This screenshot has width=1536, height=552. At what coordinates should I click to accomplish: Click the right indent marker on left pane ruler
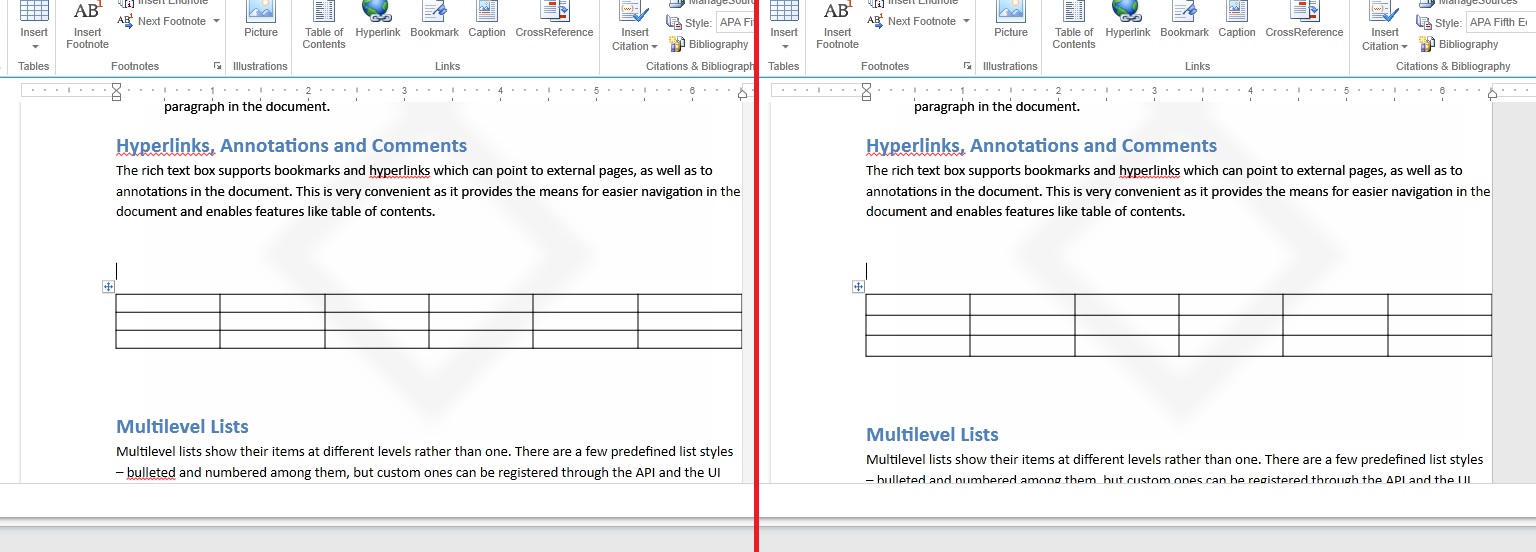click(x=742, y=96)
